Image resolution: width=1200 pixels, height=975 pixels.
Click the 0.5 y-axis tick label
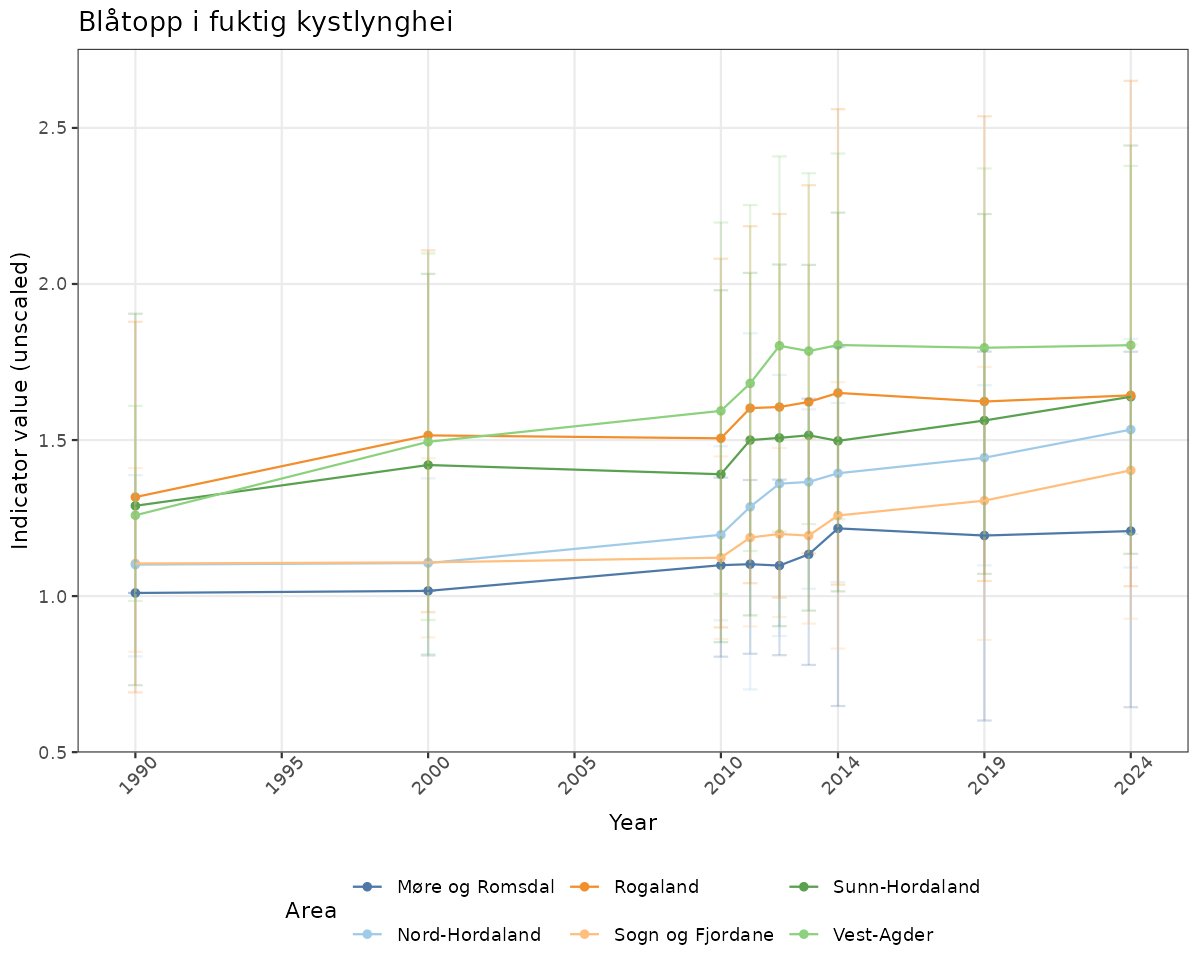(50, 752)
